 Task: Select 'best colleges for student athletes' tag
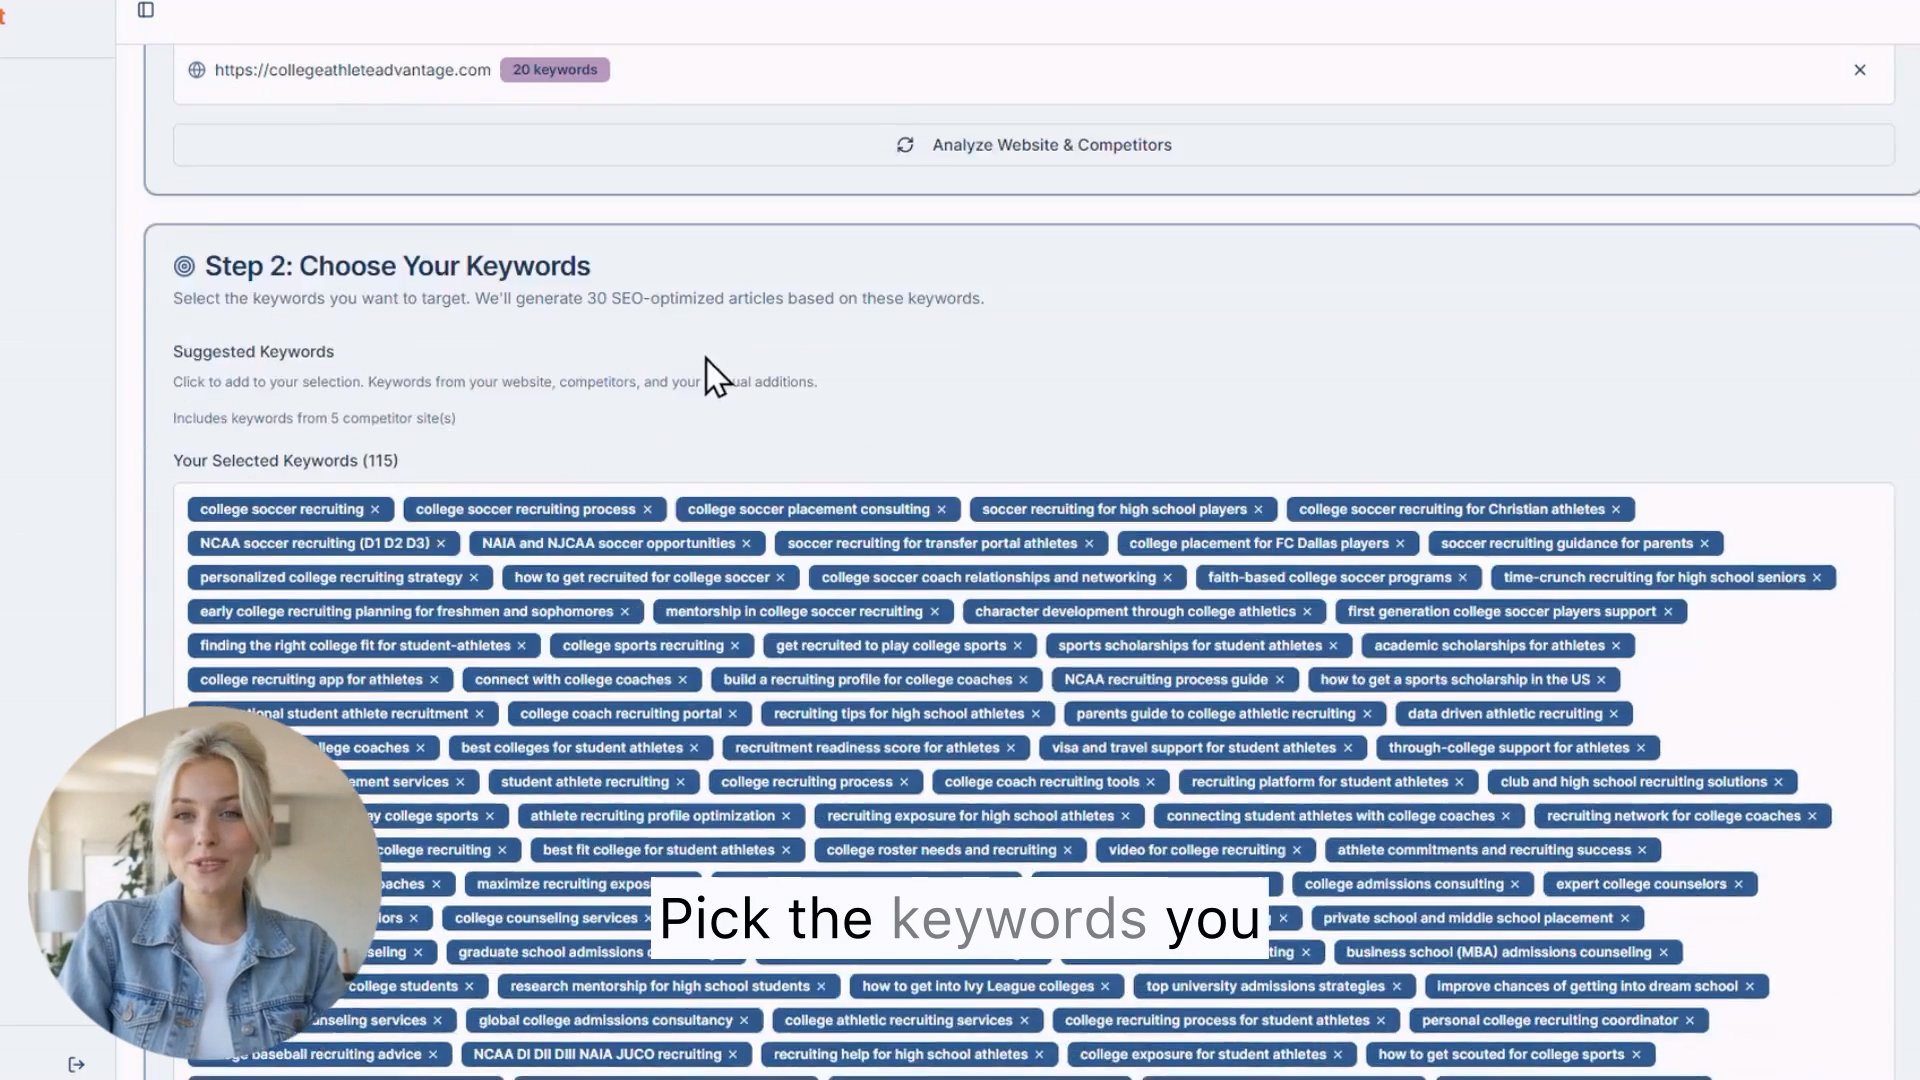point(571,748)
